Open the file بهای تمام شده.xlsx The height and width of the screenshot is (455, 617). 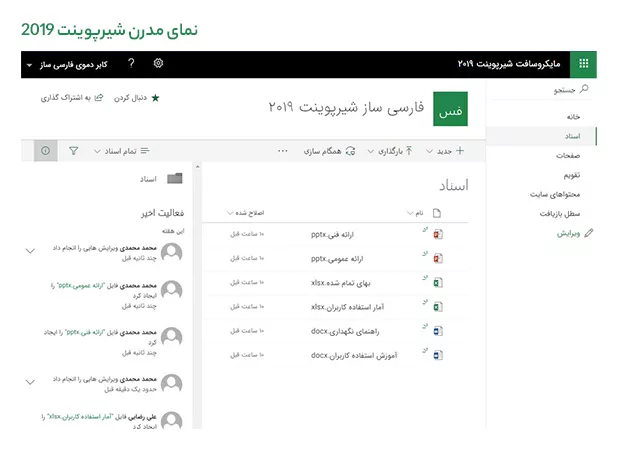click(x=340, y=283)
